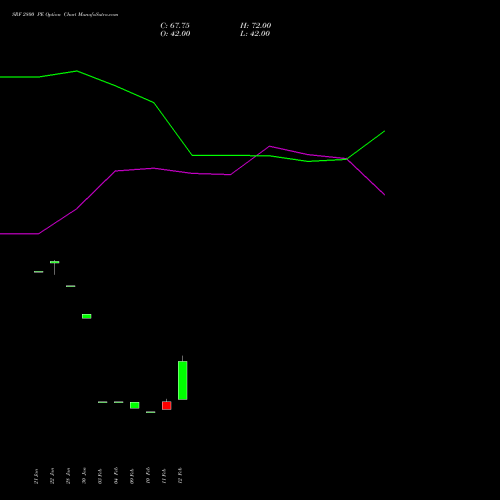This screenshot has height=500, width=500.
Task: Click the 22 Jan date label
Action: tap(52, 476)
